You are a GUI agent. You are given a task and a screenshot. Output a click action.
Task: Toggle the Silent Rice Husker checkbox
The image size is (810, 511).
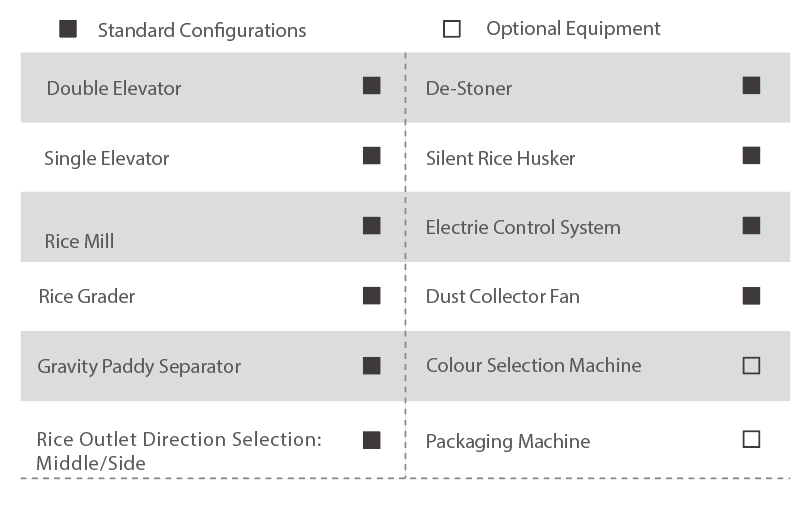(x=751, y=156)
